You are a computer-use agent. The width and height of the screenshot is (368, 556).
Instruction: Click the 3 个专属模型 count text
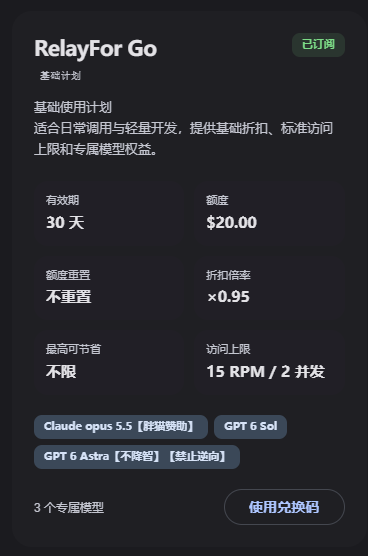(x=69, y=508)
